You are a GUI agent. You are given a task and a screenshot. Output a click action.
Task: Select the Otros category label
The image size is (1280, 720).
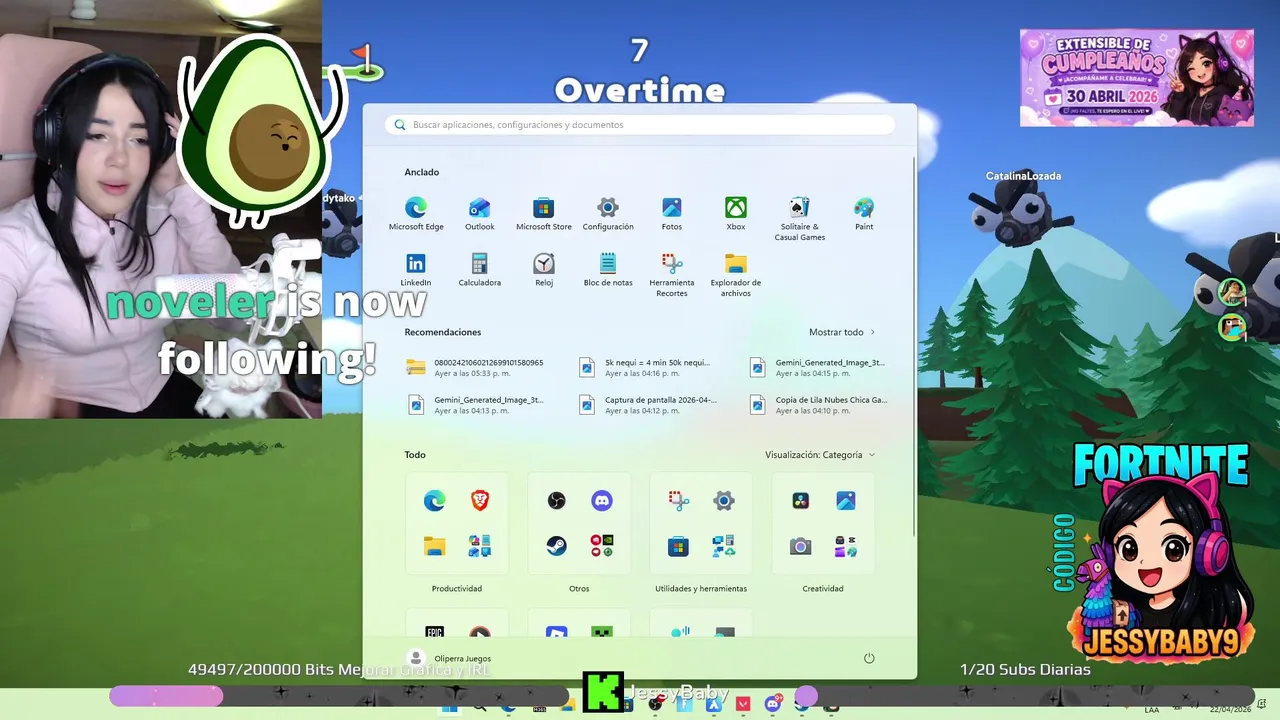tap(579, 589)
